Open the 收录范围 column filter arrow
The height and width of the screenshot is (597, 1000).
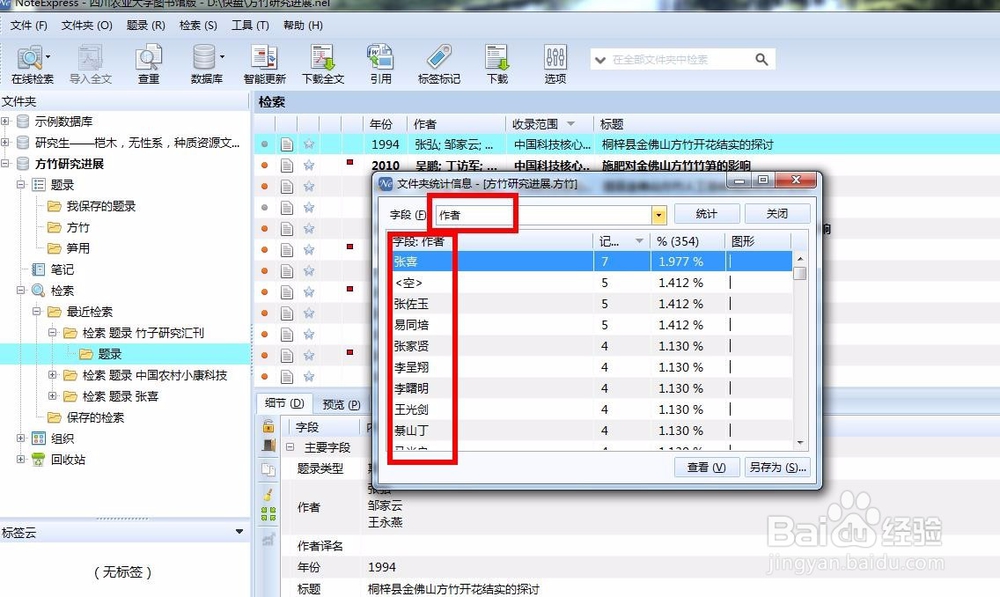pos(571,124)
